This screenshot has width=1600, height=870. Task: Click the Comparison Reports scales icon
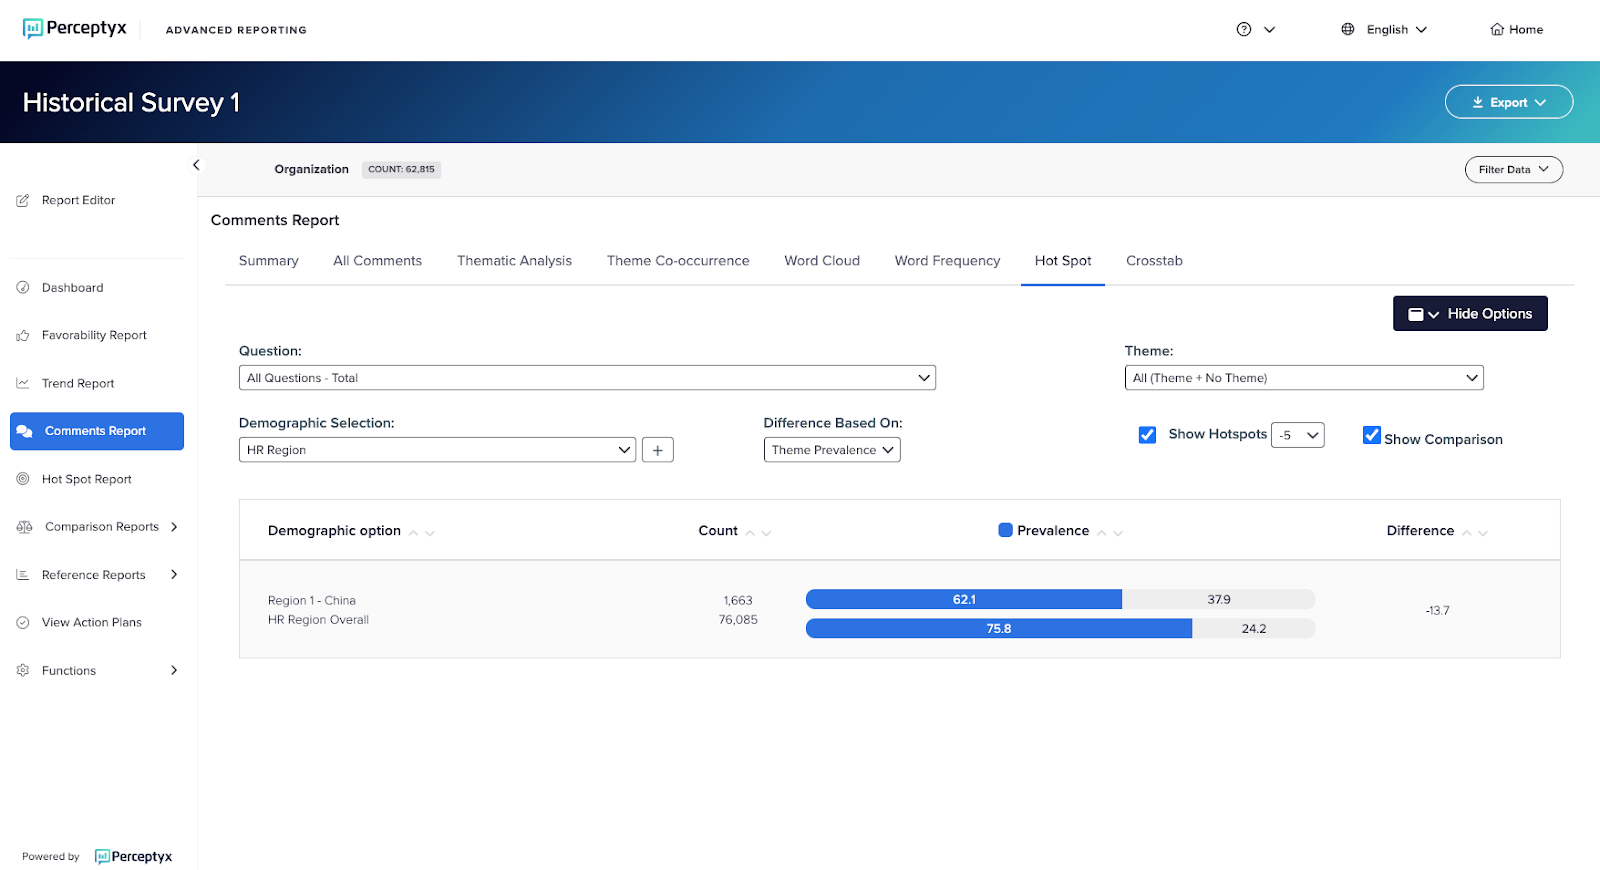[x=24, y=527]
